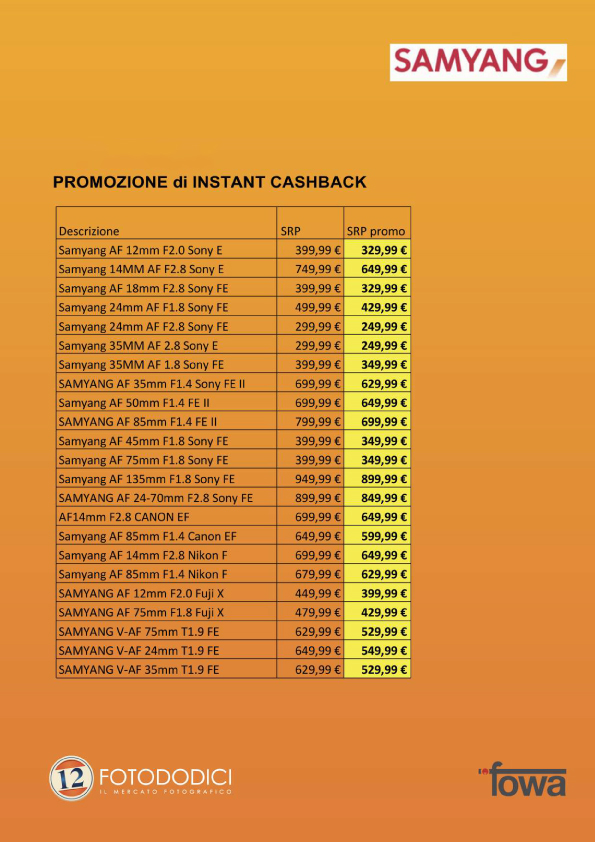The height and width of the screenshot is (842, 595).
Task: Click the 479,99 € SRP price cell
Action: (310, 612)
